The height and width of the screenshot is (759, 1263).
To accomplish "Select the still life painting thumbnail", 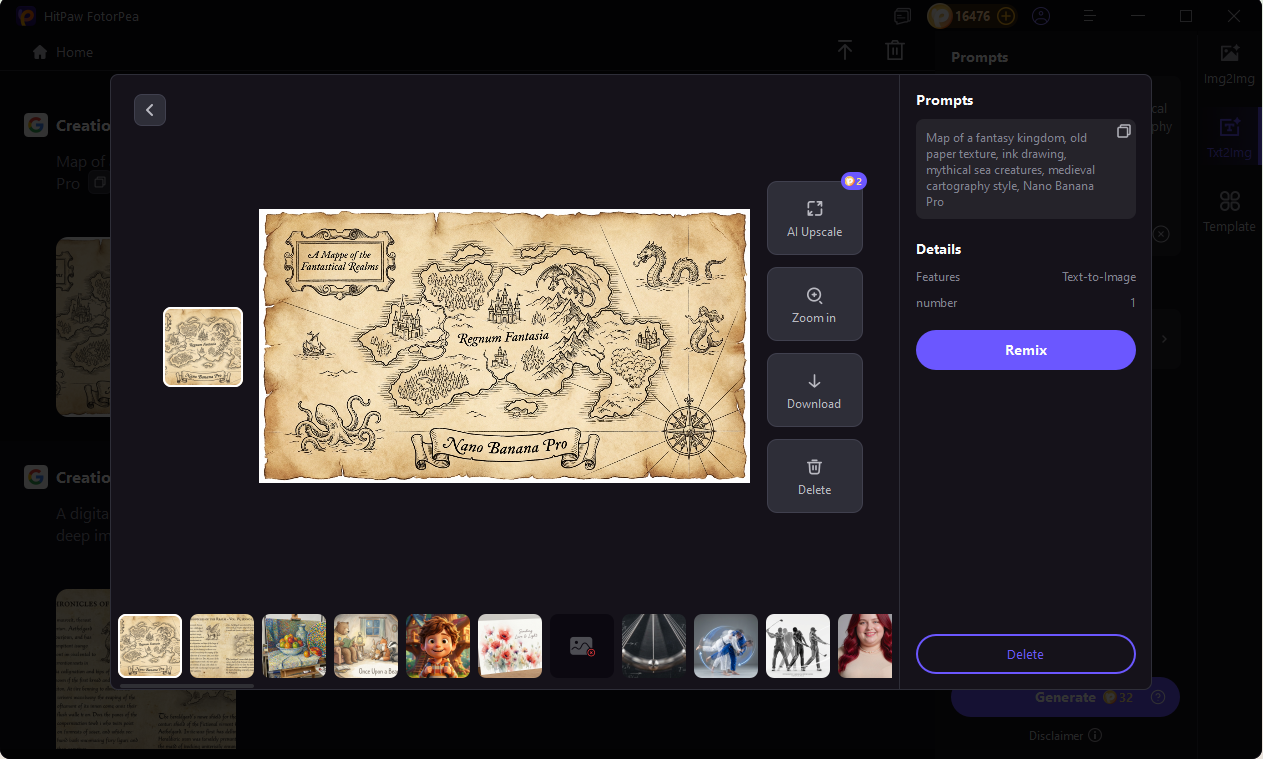I will click(x=294, y=646).
